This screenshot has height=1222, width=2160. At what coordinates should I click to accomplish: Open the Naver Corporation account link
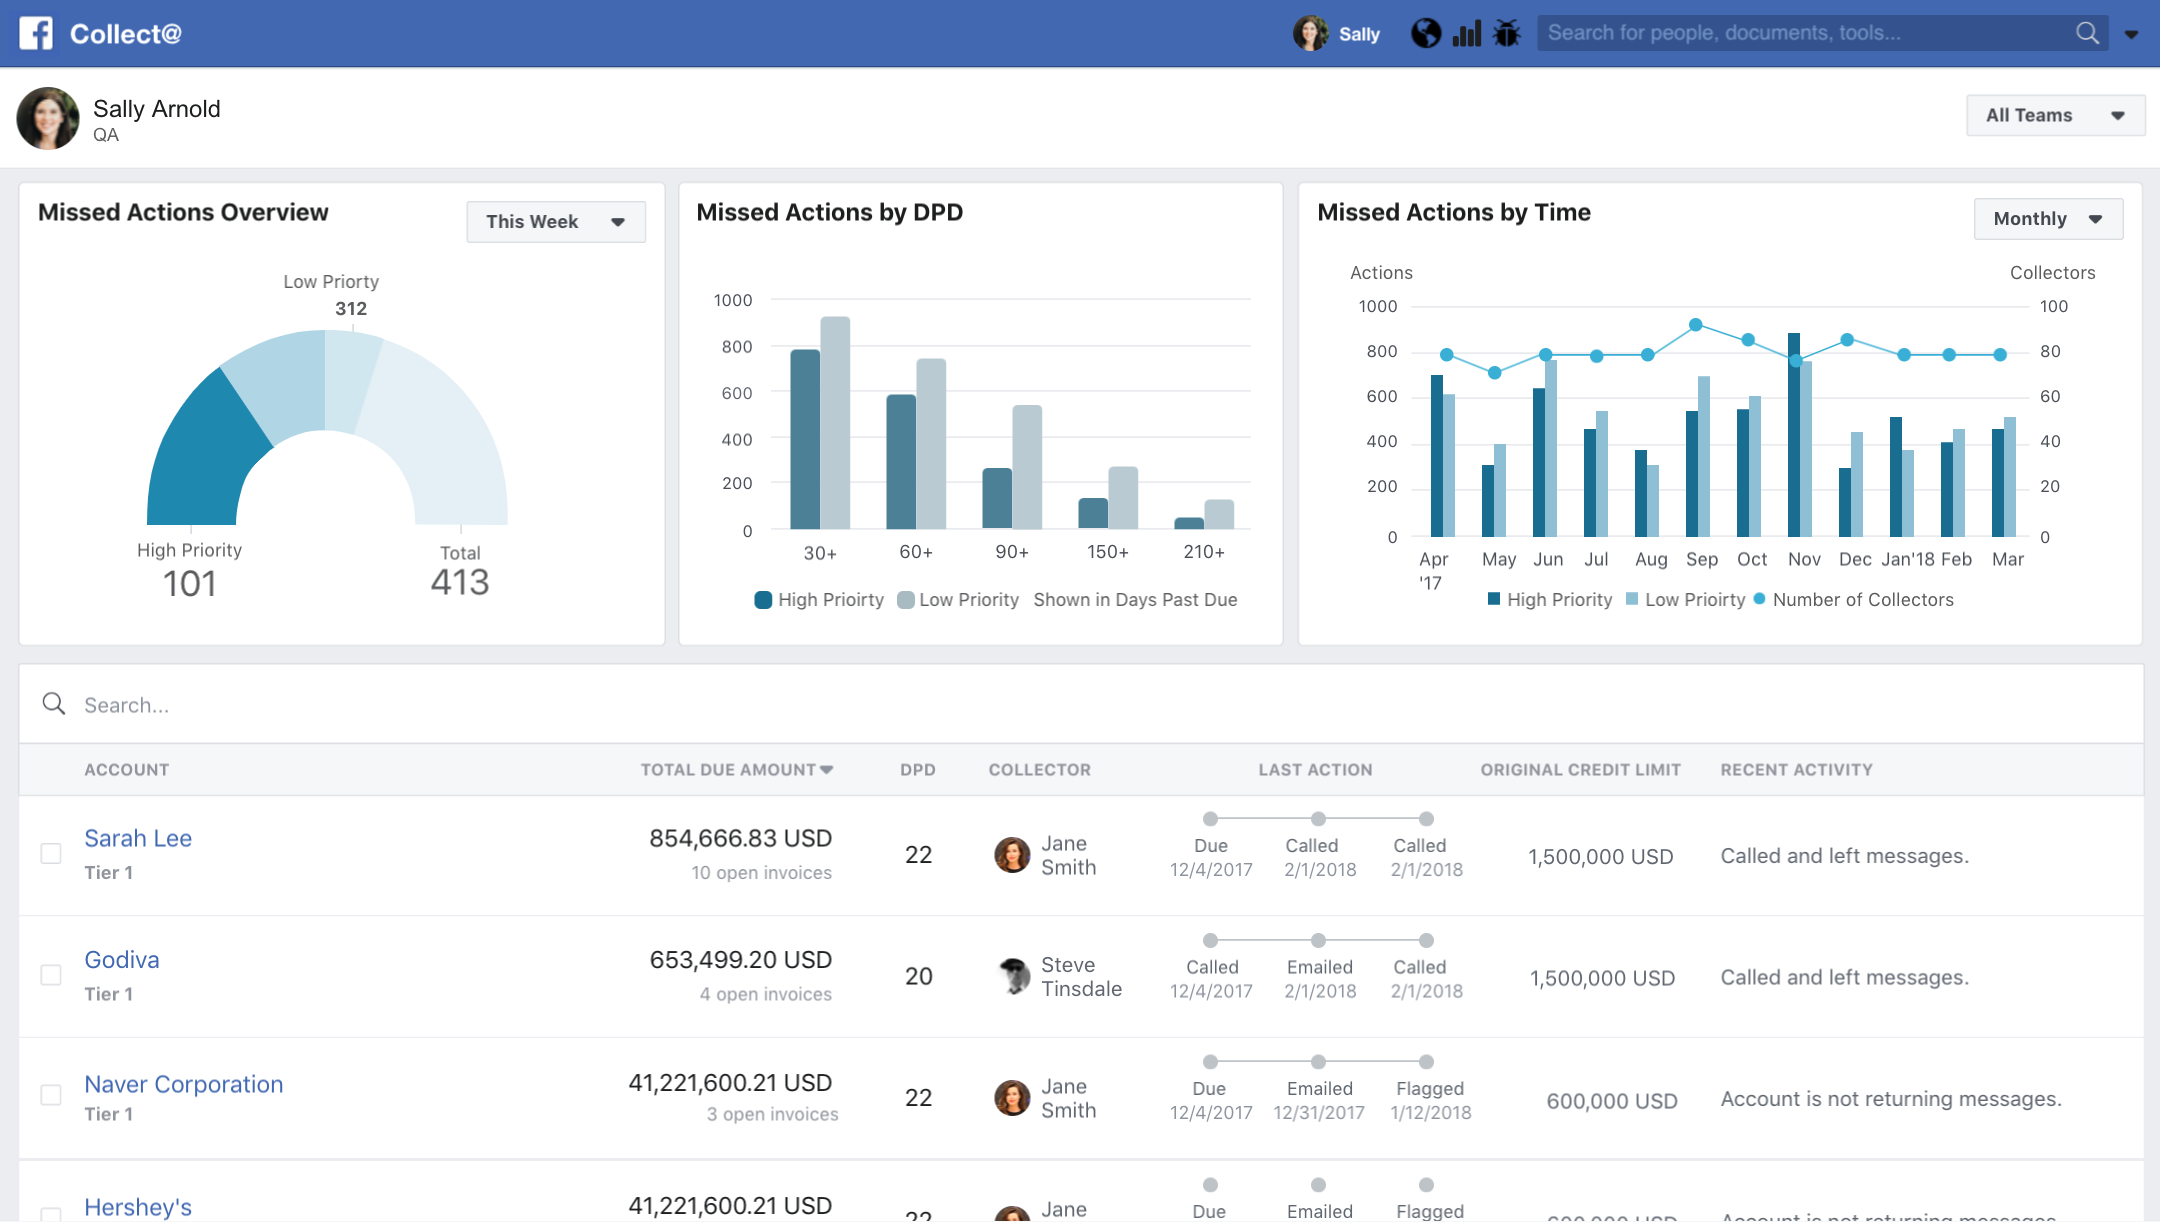(x=183, y=1084)
